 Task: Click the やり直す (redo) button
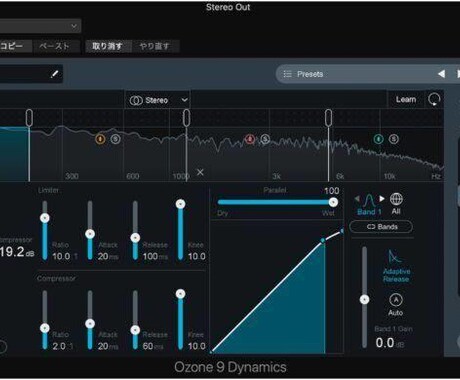click(155, 46)
